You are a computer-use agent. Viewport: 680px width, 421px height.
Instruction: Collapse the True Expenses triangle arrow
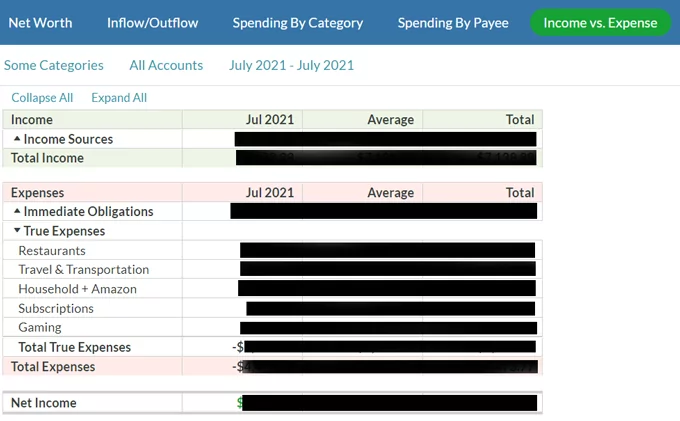tap(17, 230)
